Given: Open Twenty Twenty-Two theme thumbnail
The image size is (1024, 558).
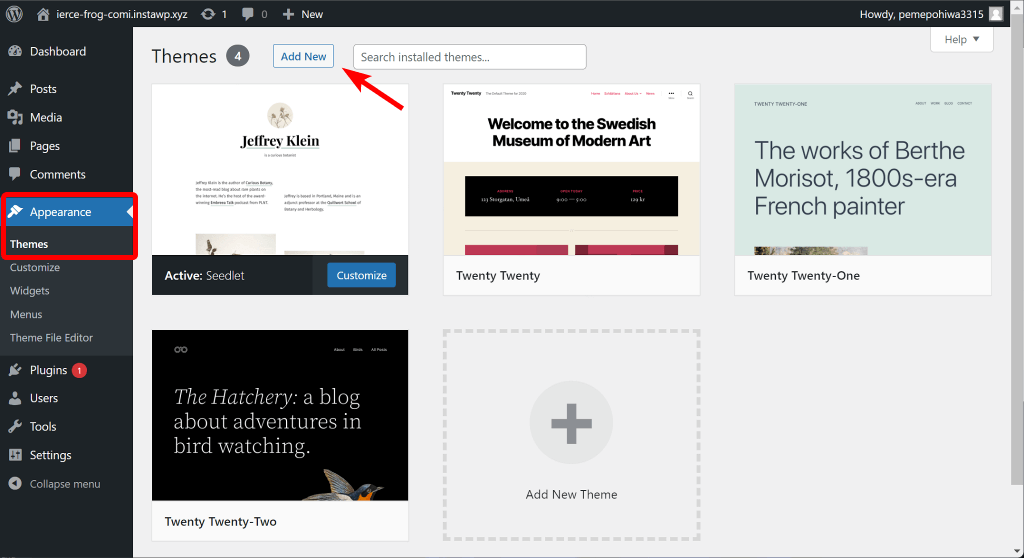Looking at the screenshot, I should coord(280,416).
